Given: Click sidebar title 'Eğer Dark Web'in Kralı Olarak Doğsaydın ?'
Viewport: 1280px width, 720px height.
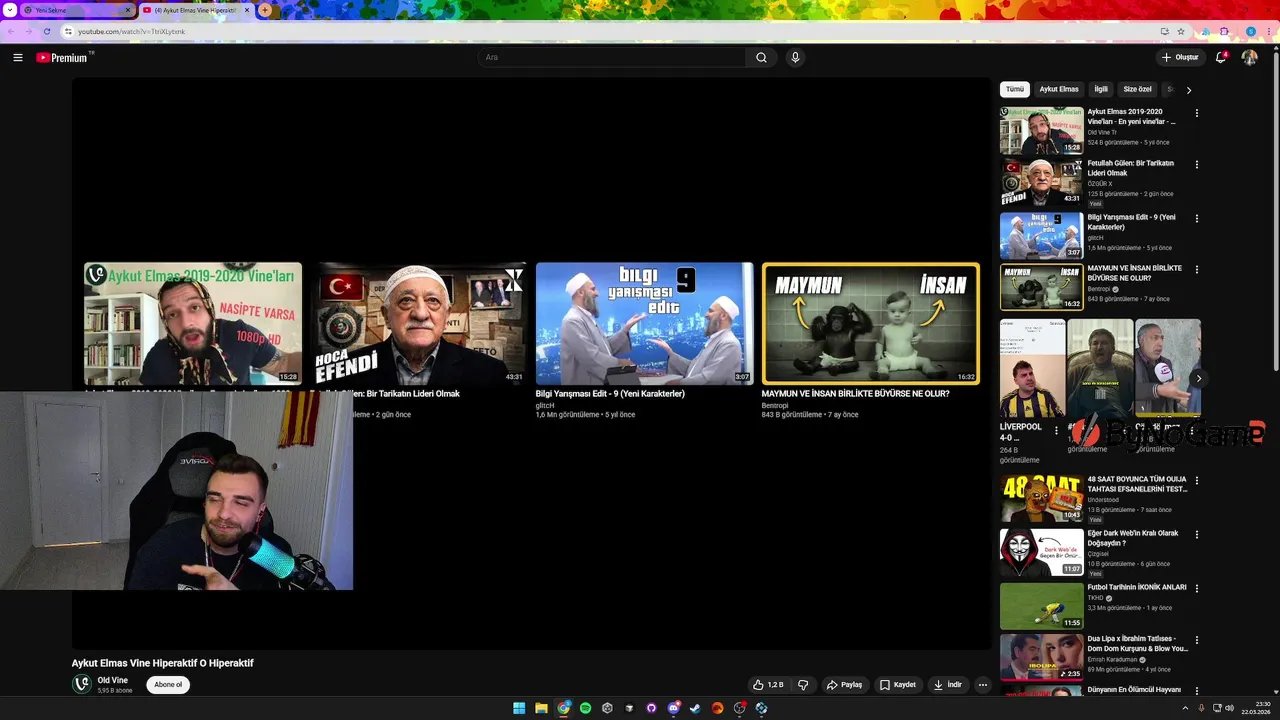Looking at the screenshot, I should [x=1133, y=538].
